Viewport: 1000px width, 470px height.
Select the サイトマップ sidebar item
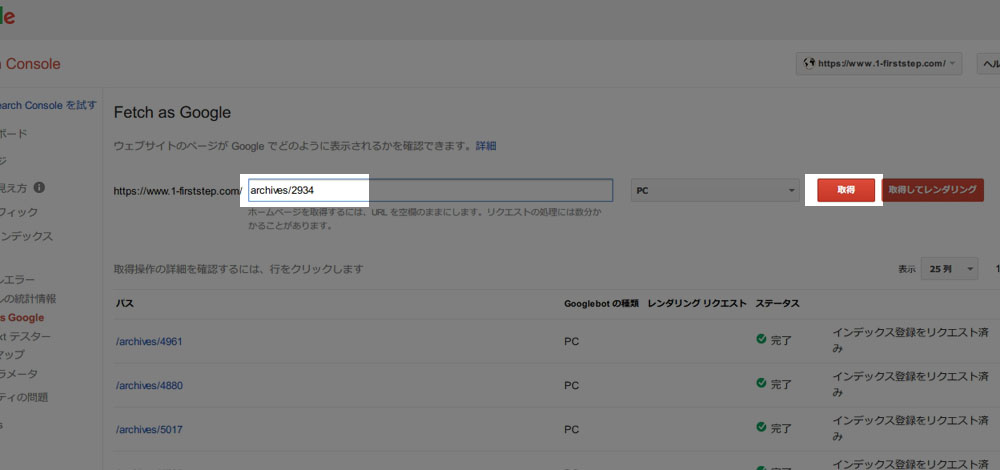coord(13,355)
